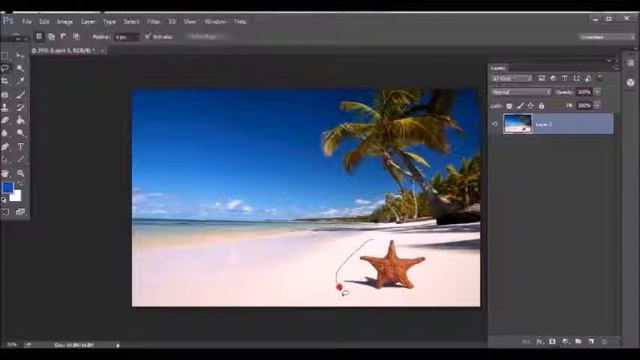Select the Quick Selection tool
Viewport: 640px width, 360px height.
pyautogui.click(x=20, y=68)
